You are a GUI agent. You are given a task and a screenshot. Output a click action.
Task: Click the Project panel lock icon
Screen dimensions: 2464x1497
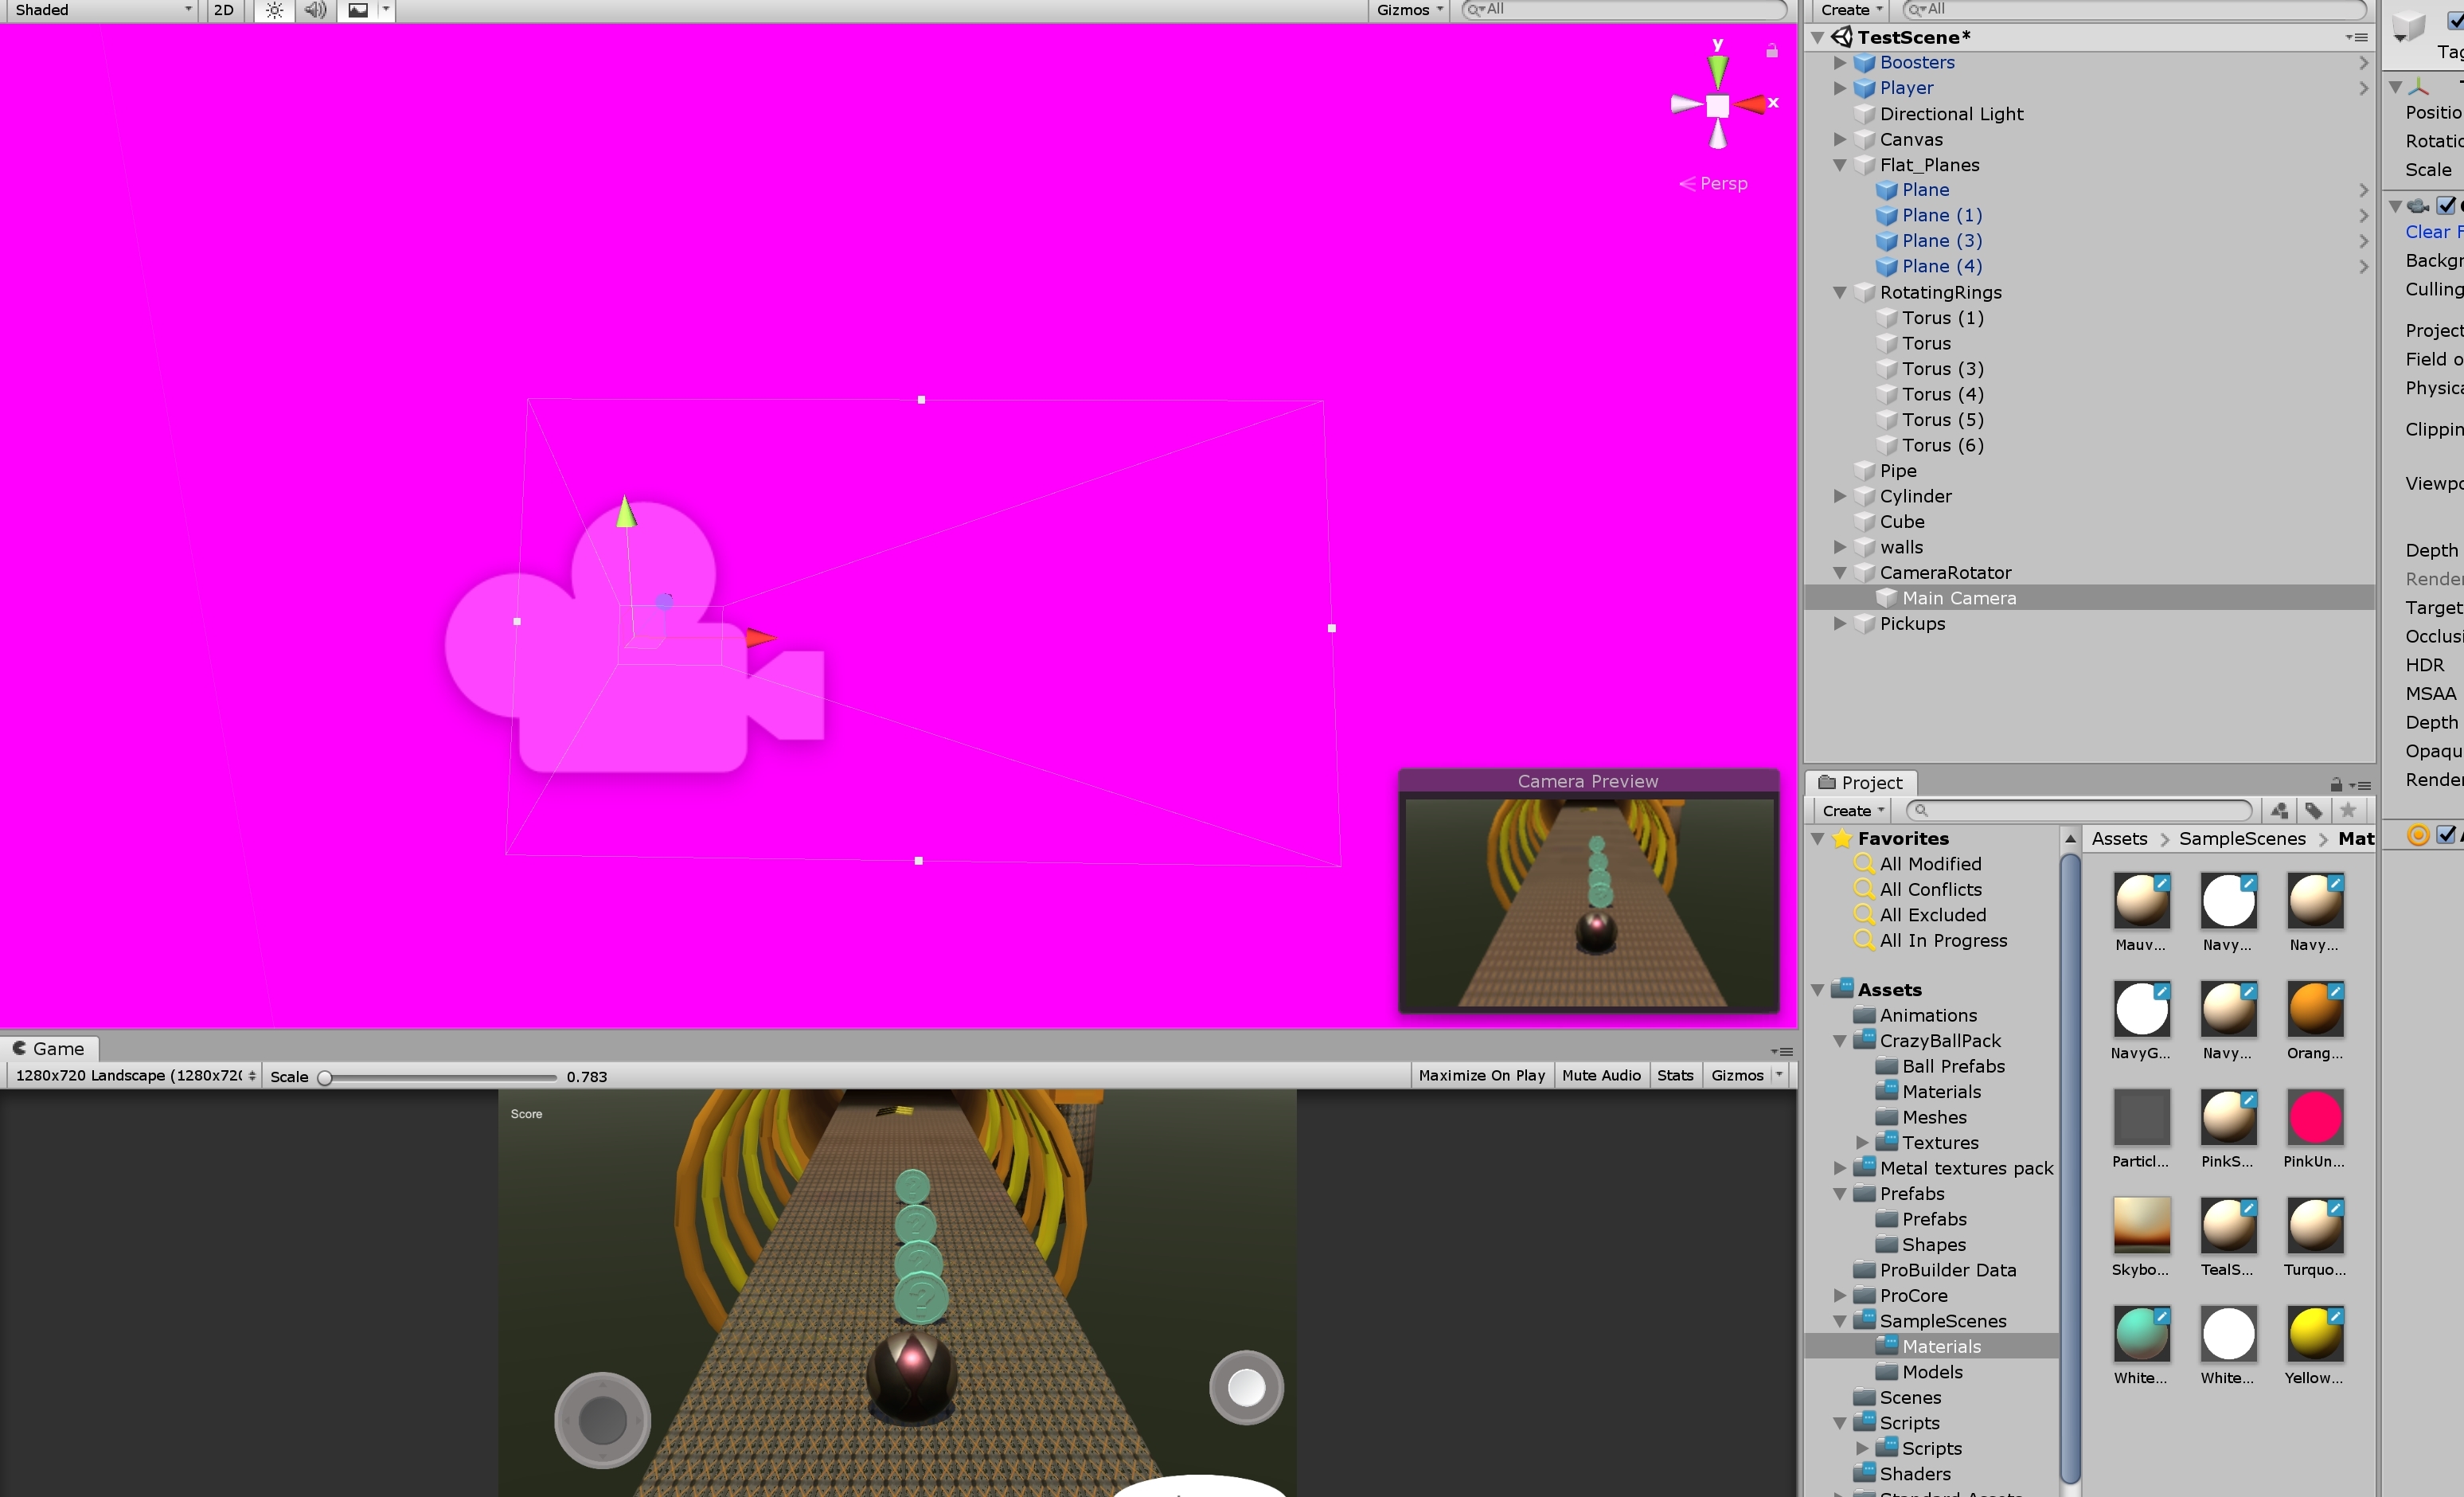tap(2336, 784)
